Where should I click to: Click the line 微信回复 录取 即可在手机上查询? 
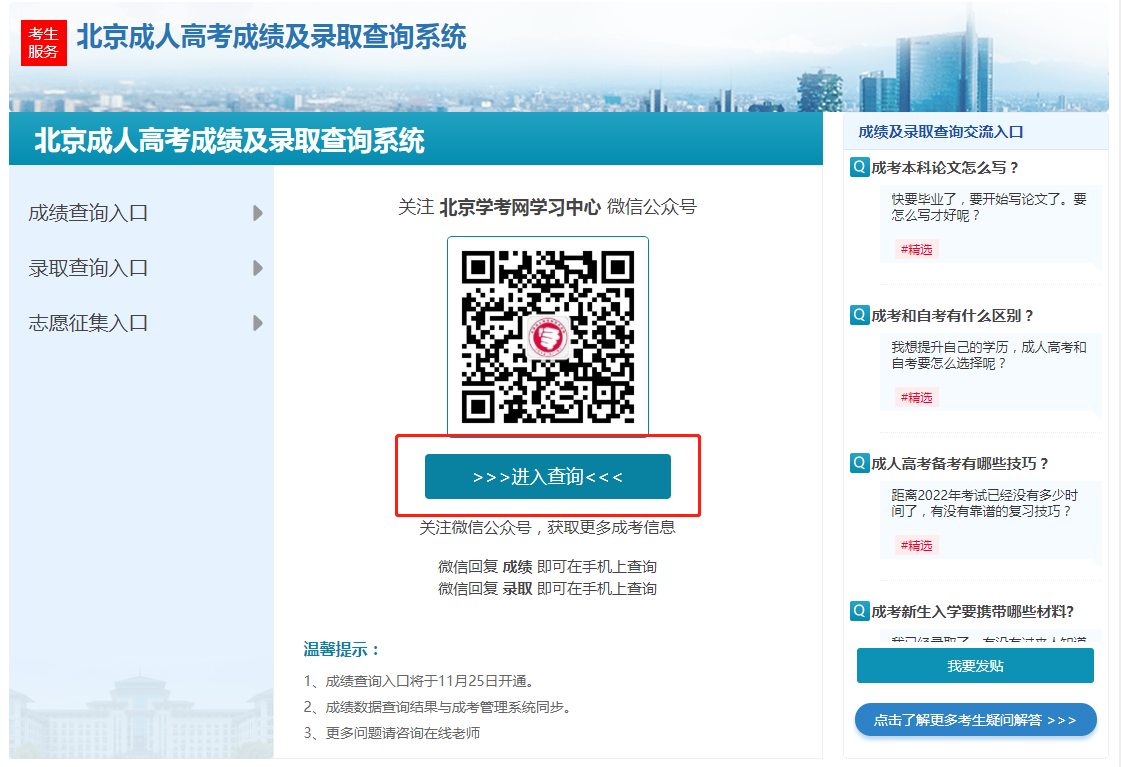point(548,589)
